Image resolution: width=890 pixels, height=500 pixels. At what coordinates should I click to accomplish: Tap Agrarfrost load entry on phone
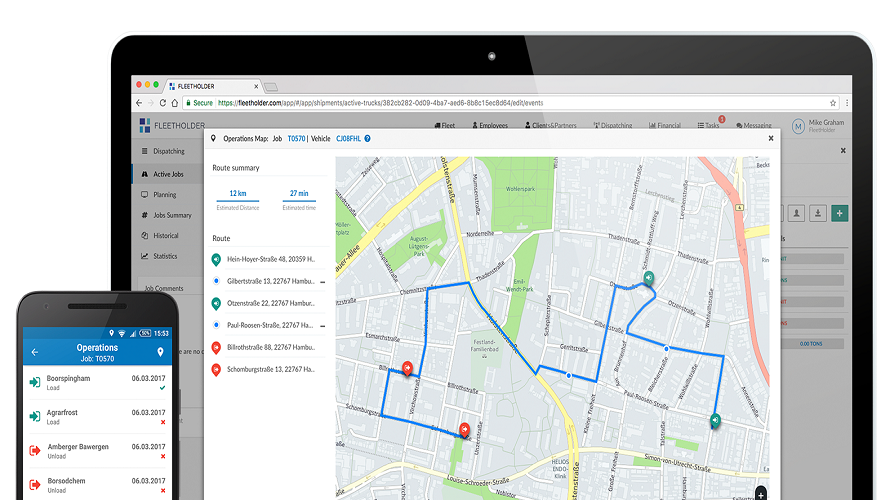pos(98,417)
